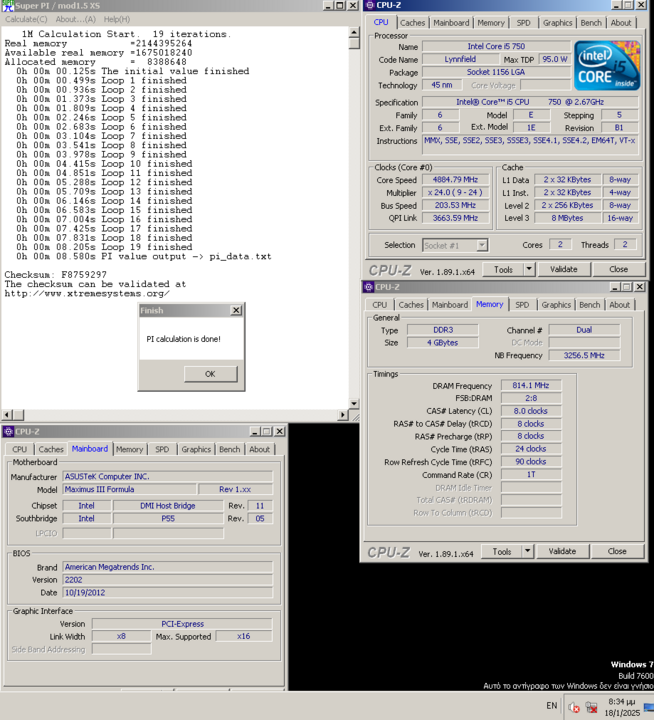Switch to Graphics tab in Mainboard window
The image size is (654, 720).
196,449
